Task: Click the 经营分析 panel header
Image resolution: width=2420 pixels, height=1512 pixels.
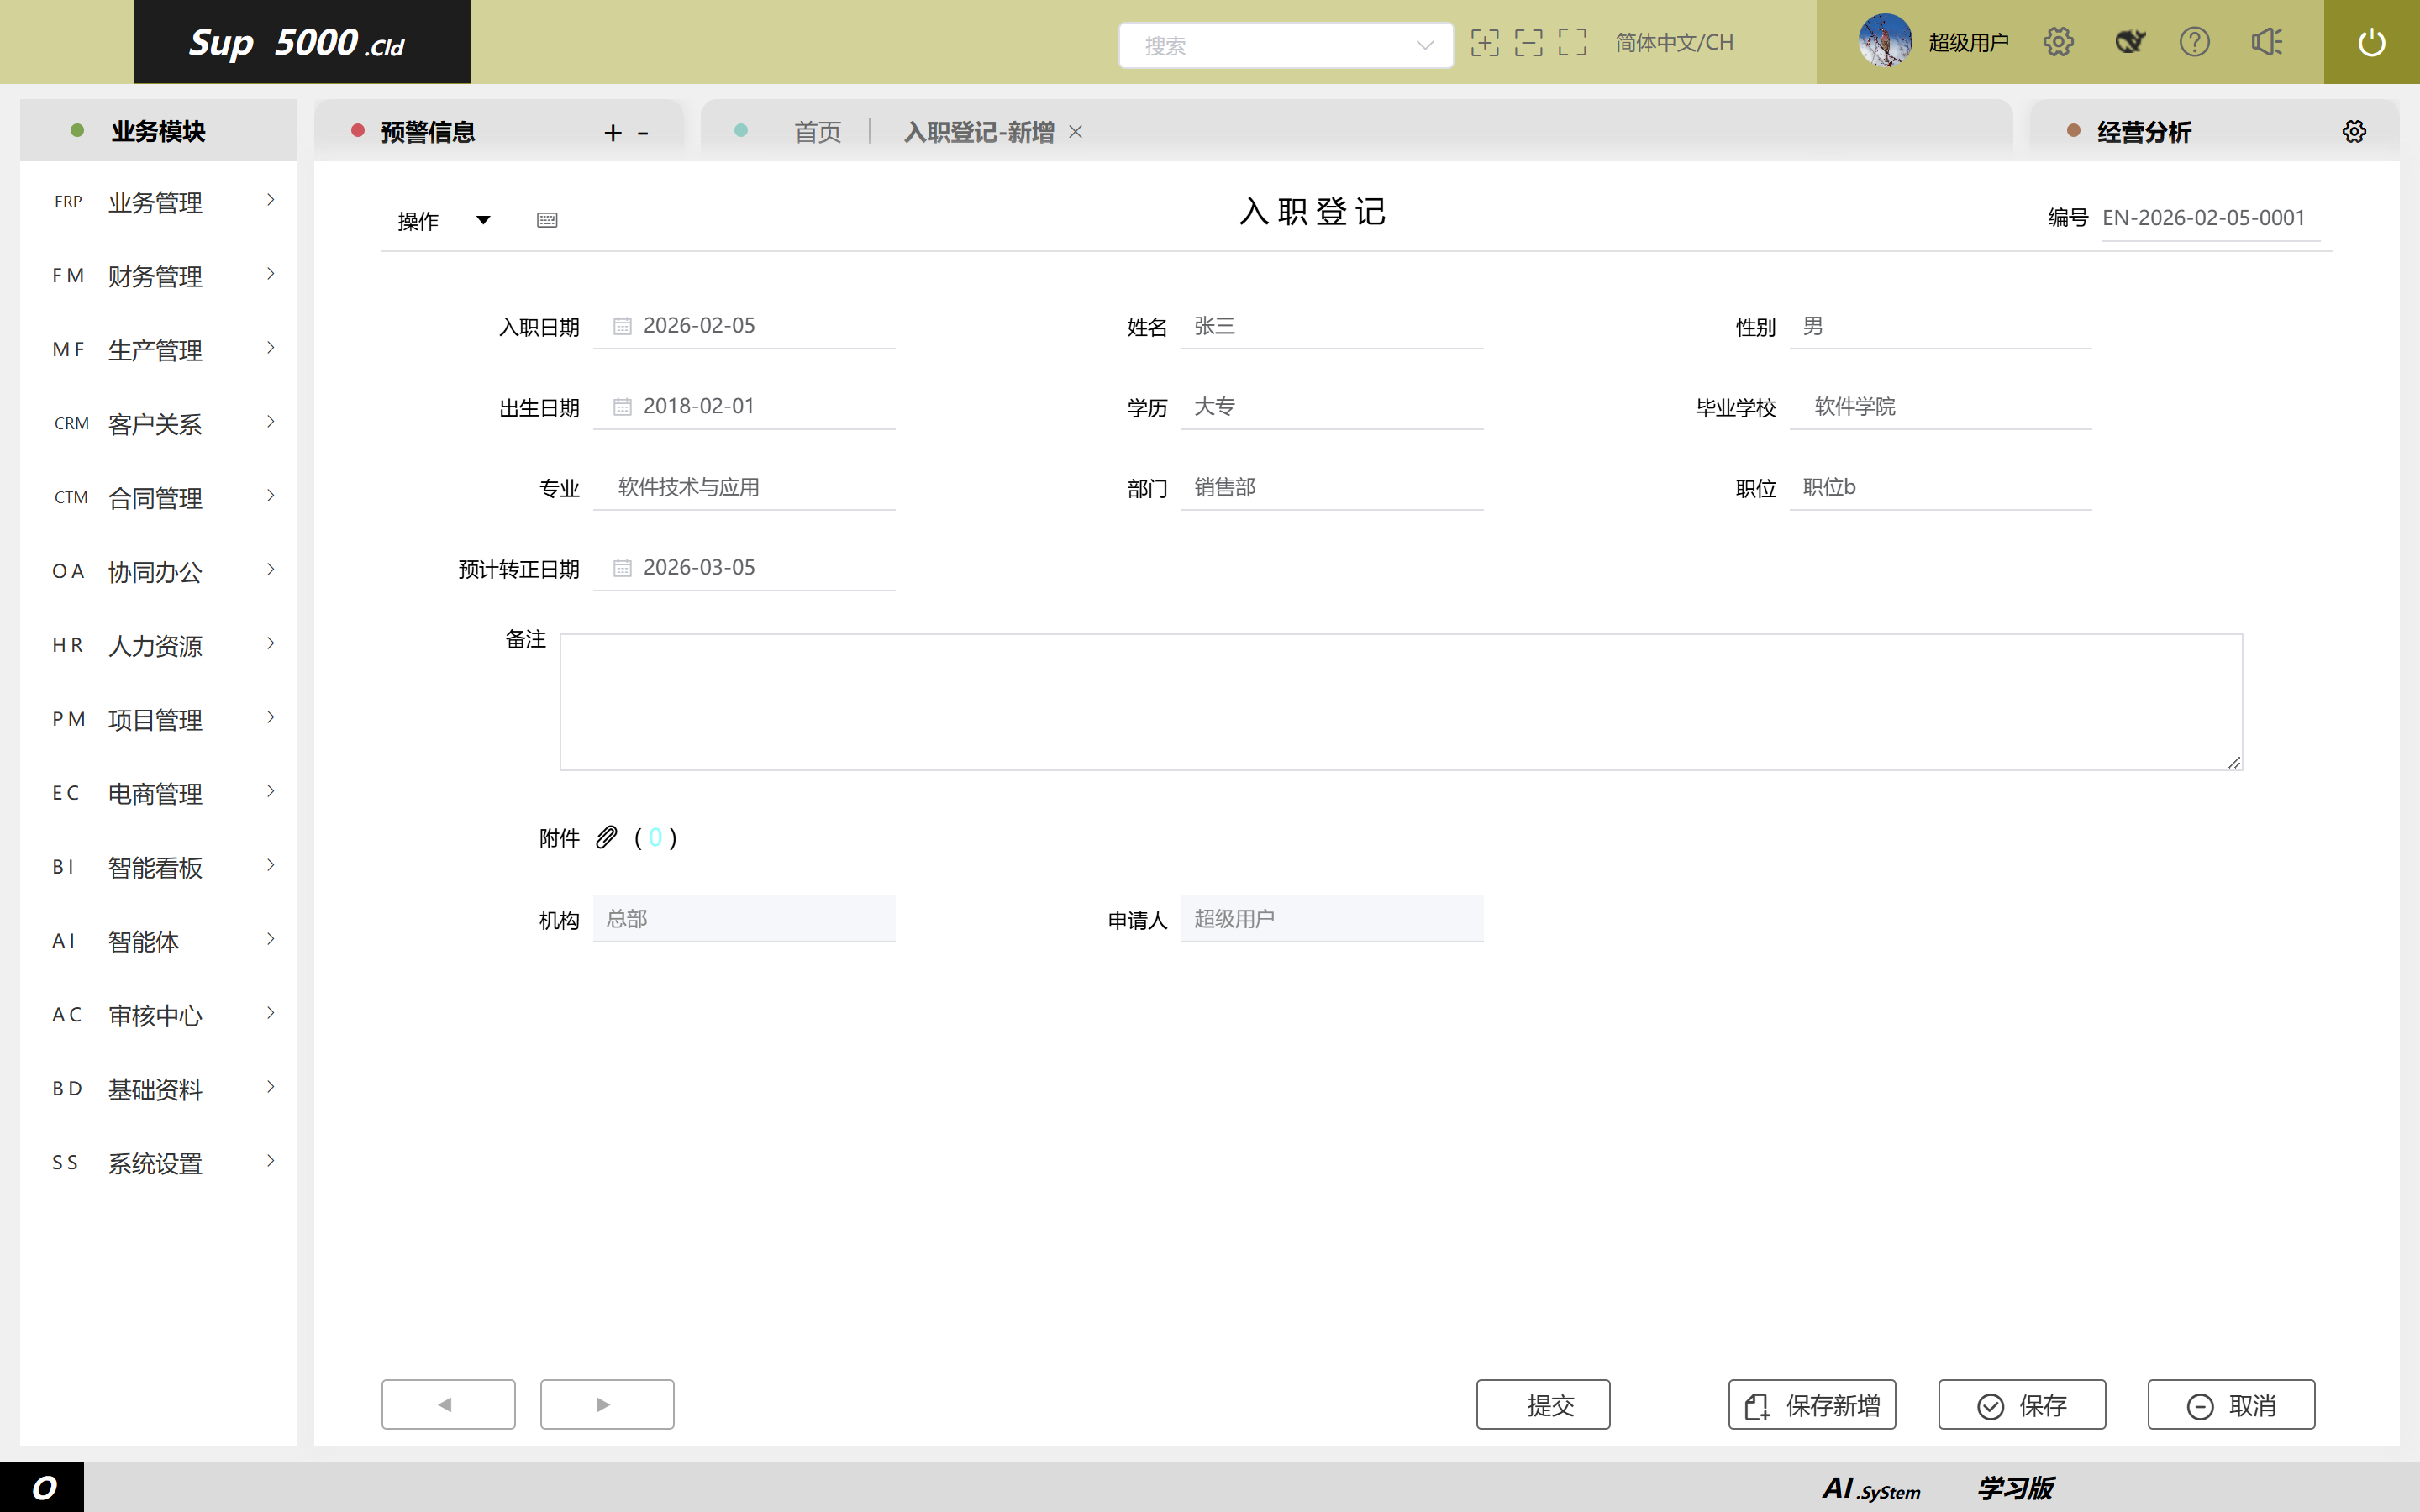Action: tap(2143, 132)
